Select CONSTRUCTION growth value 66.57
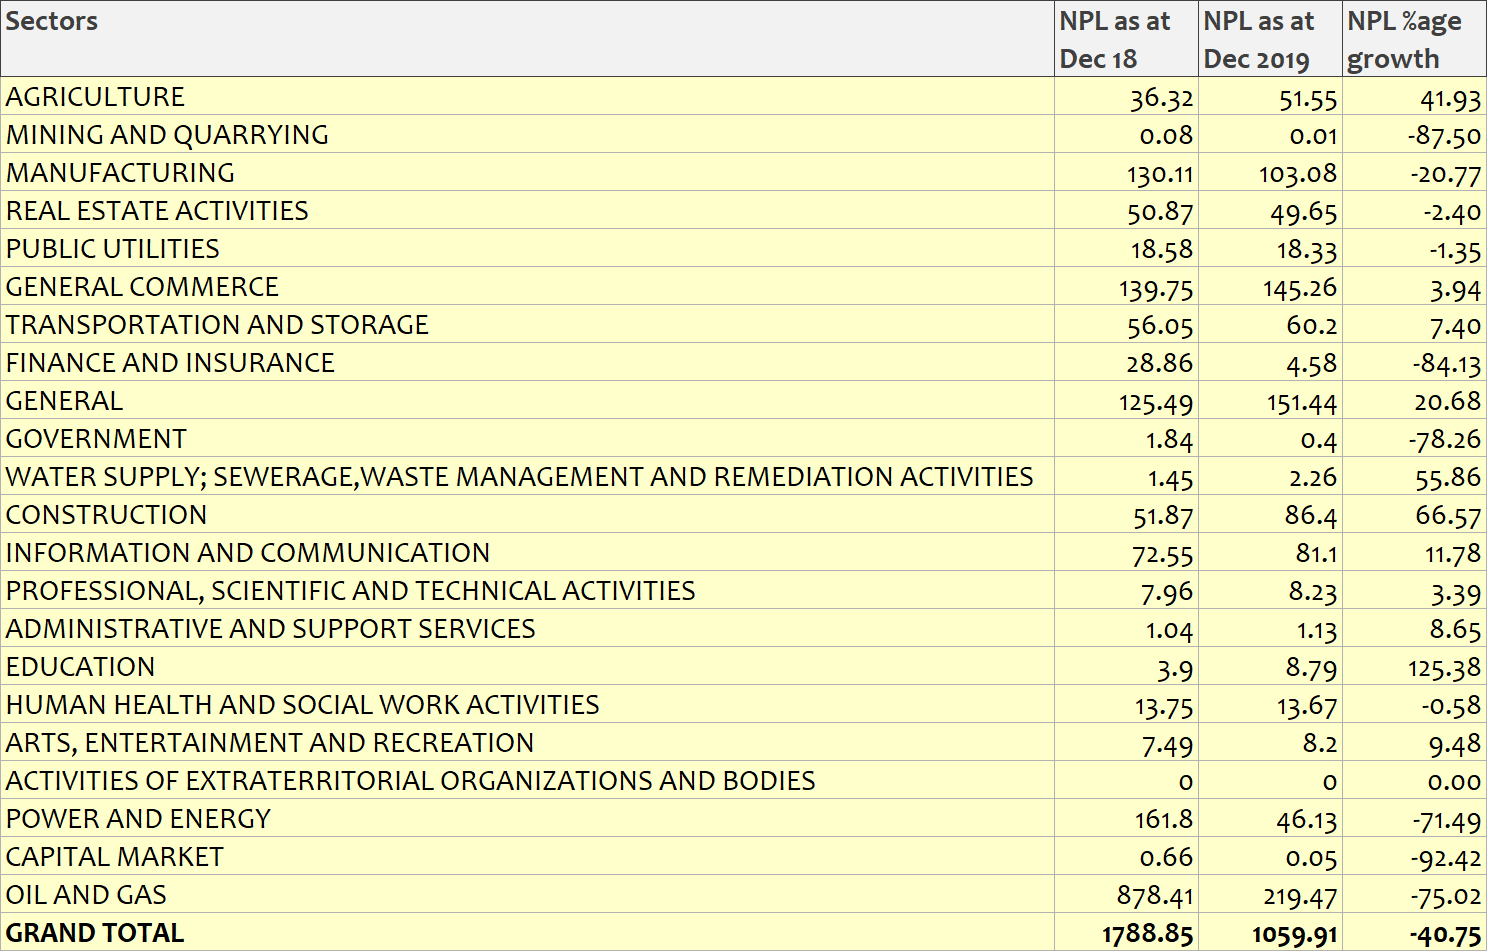This screenshot has height=952, width=1488. coord(1447,516)
